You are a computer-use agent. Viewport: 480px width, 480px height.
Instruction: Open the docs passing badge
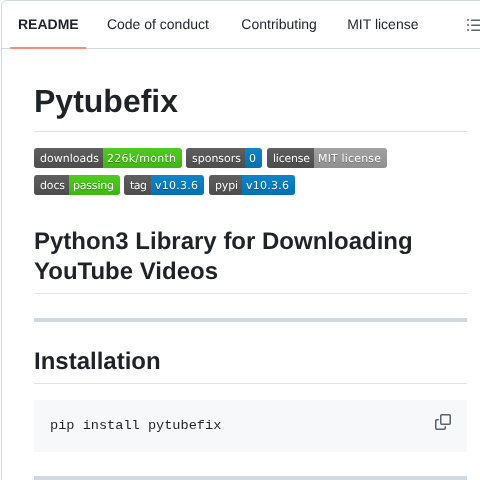coord(77,185)
